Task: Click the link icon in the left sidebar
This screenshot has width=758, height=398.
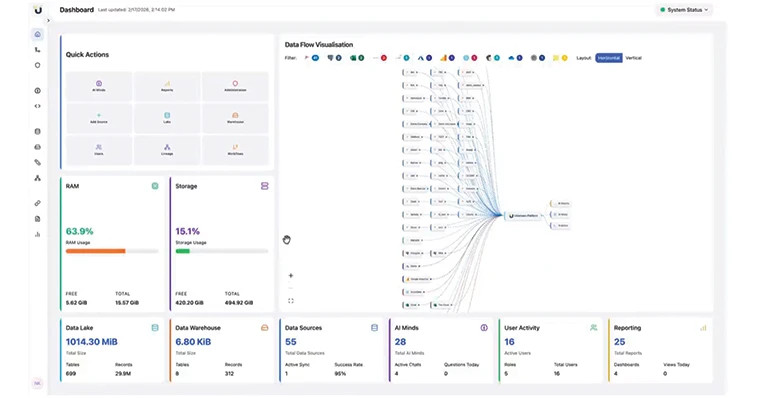Action: click(x=38, y=204)
